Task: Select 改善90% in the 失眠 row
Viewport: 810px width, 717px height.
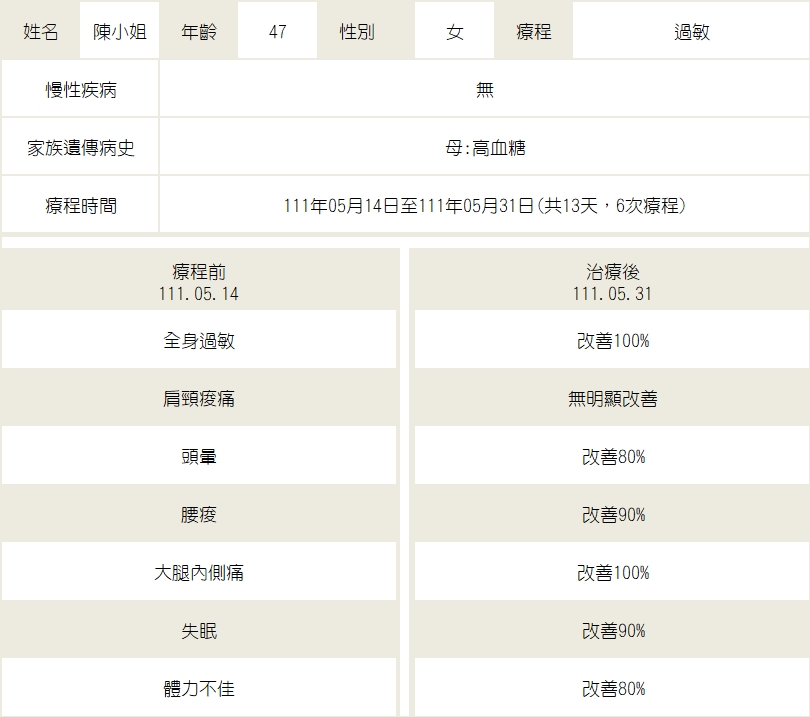Action: pyautogui.click(x=612, y=630)
